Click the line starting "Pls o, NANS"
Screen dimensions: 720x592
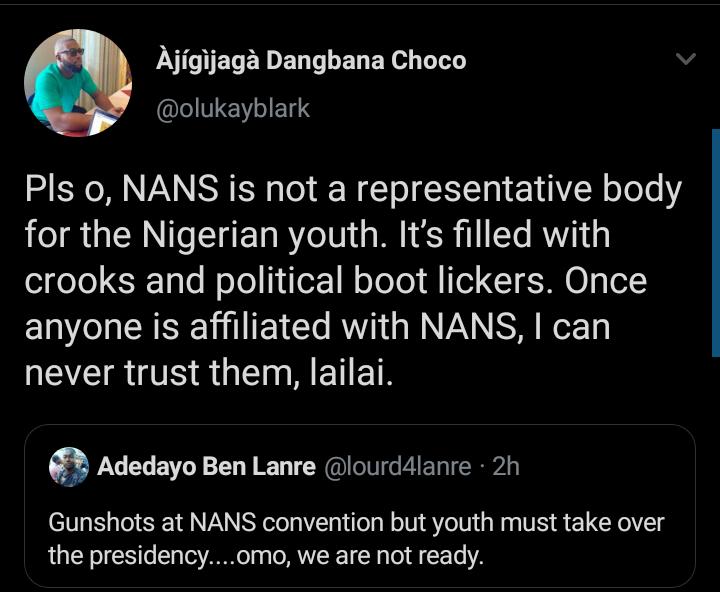353,191
